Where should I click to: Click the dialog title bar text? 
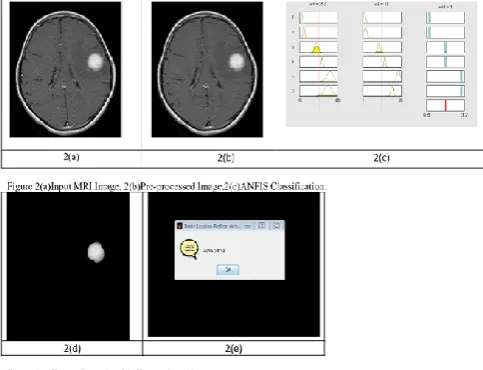212,226
